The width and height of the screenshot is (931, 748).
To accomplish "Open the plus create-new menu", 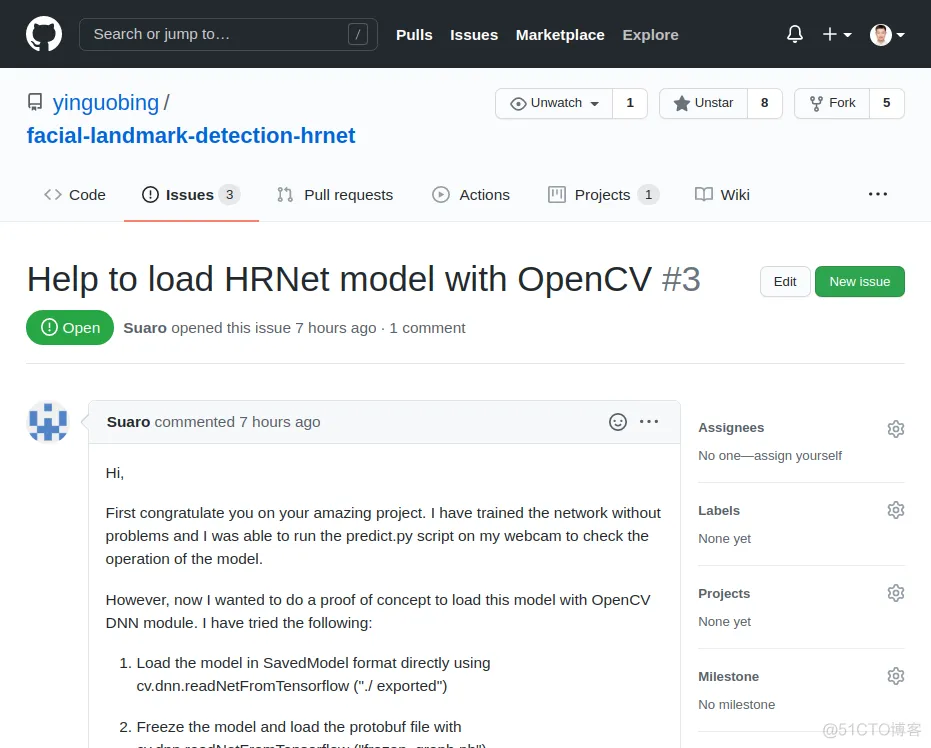I will click(837, 34).
